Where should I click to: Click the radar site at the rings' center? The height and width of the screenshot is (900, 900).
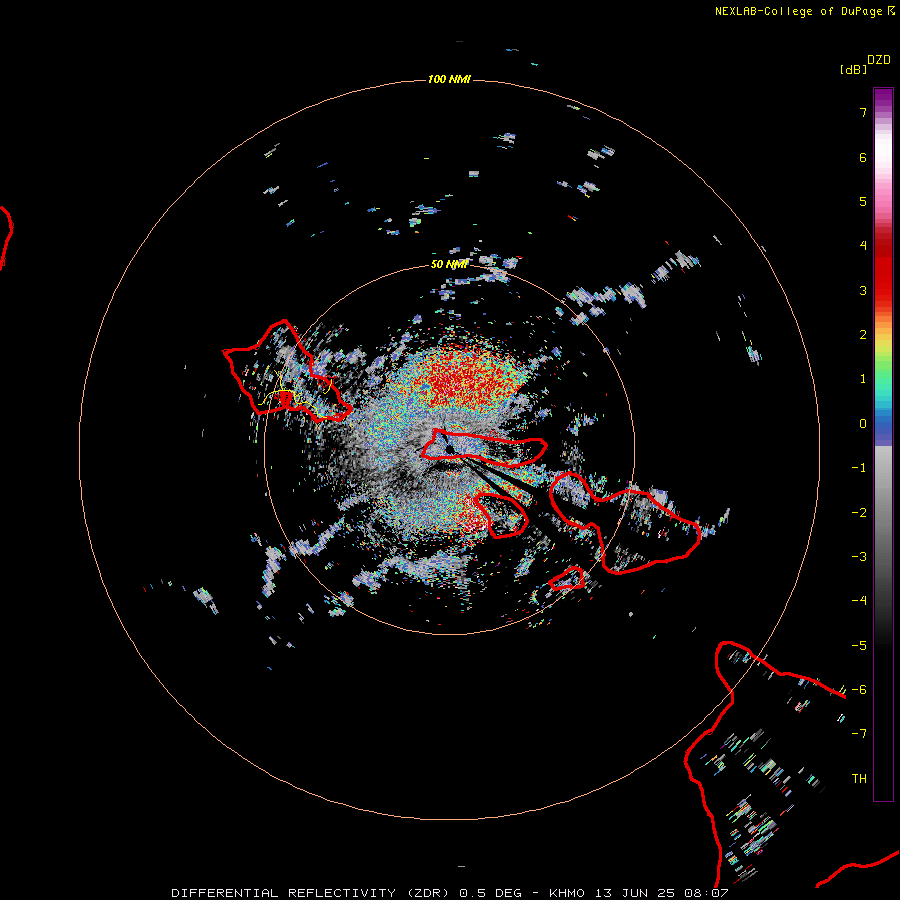point(449,449)
